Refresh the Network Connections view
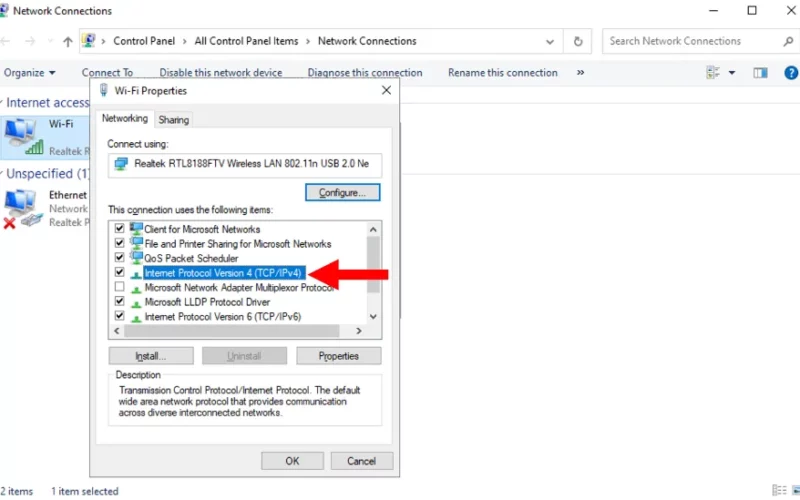Viewport: 800px width, 500px height. 578,41
